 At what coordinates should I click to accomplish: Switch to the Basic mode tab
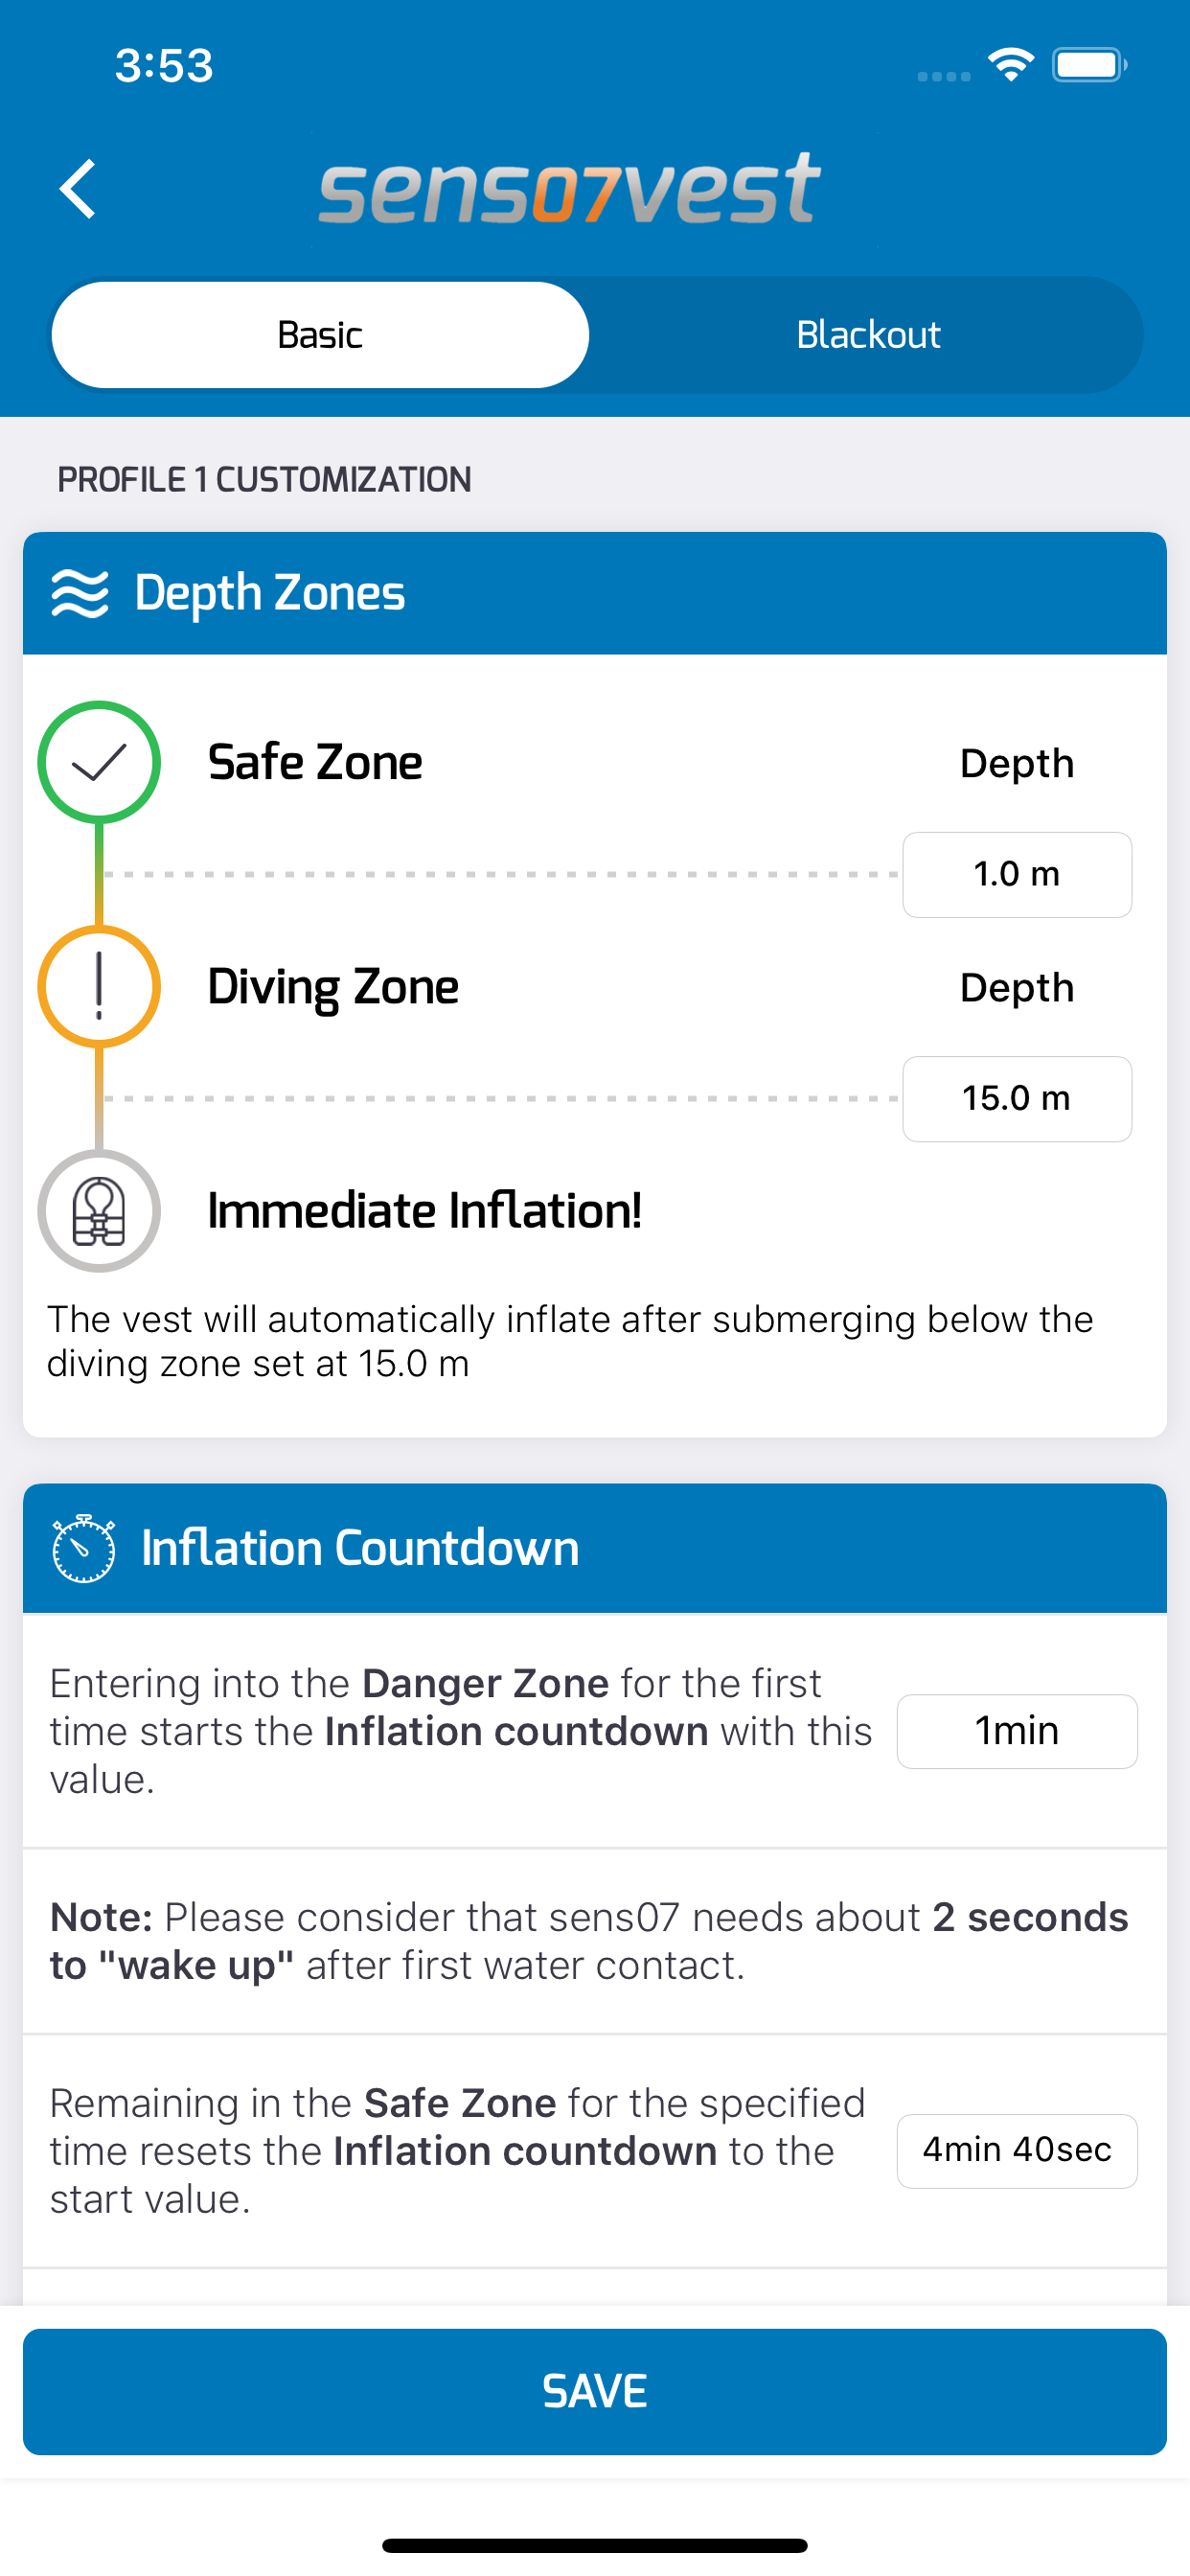pos(320,335)
